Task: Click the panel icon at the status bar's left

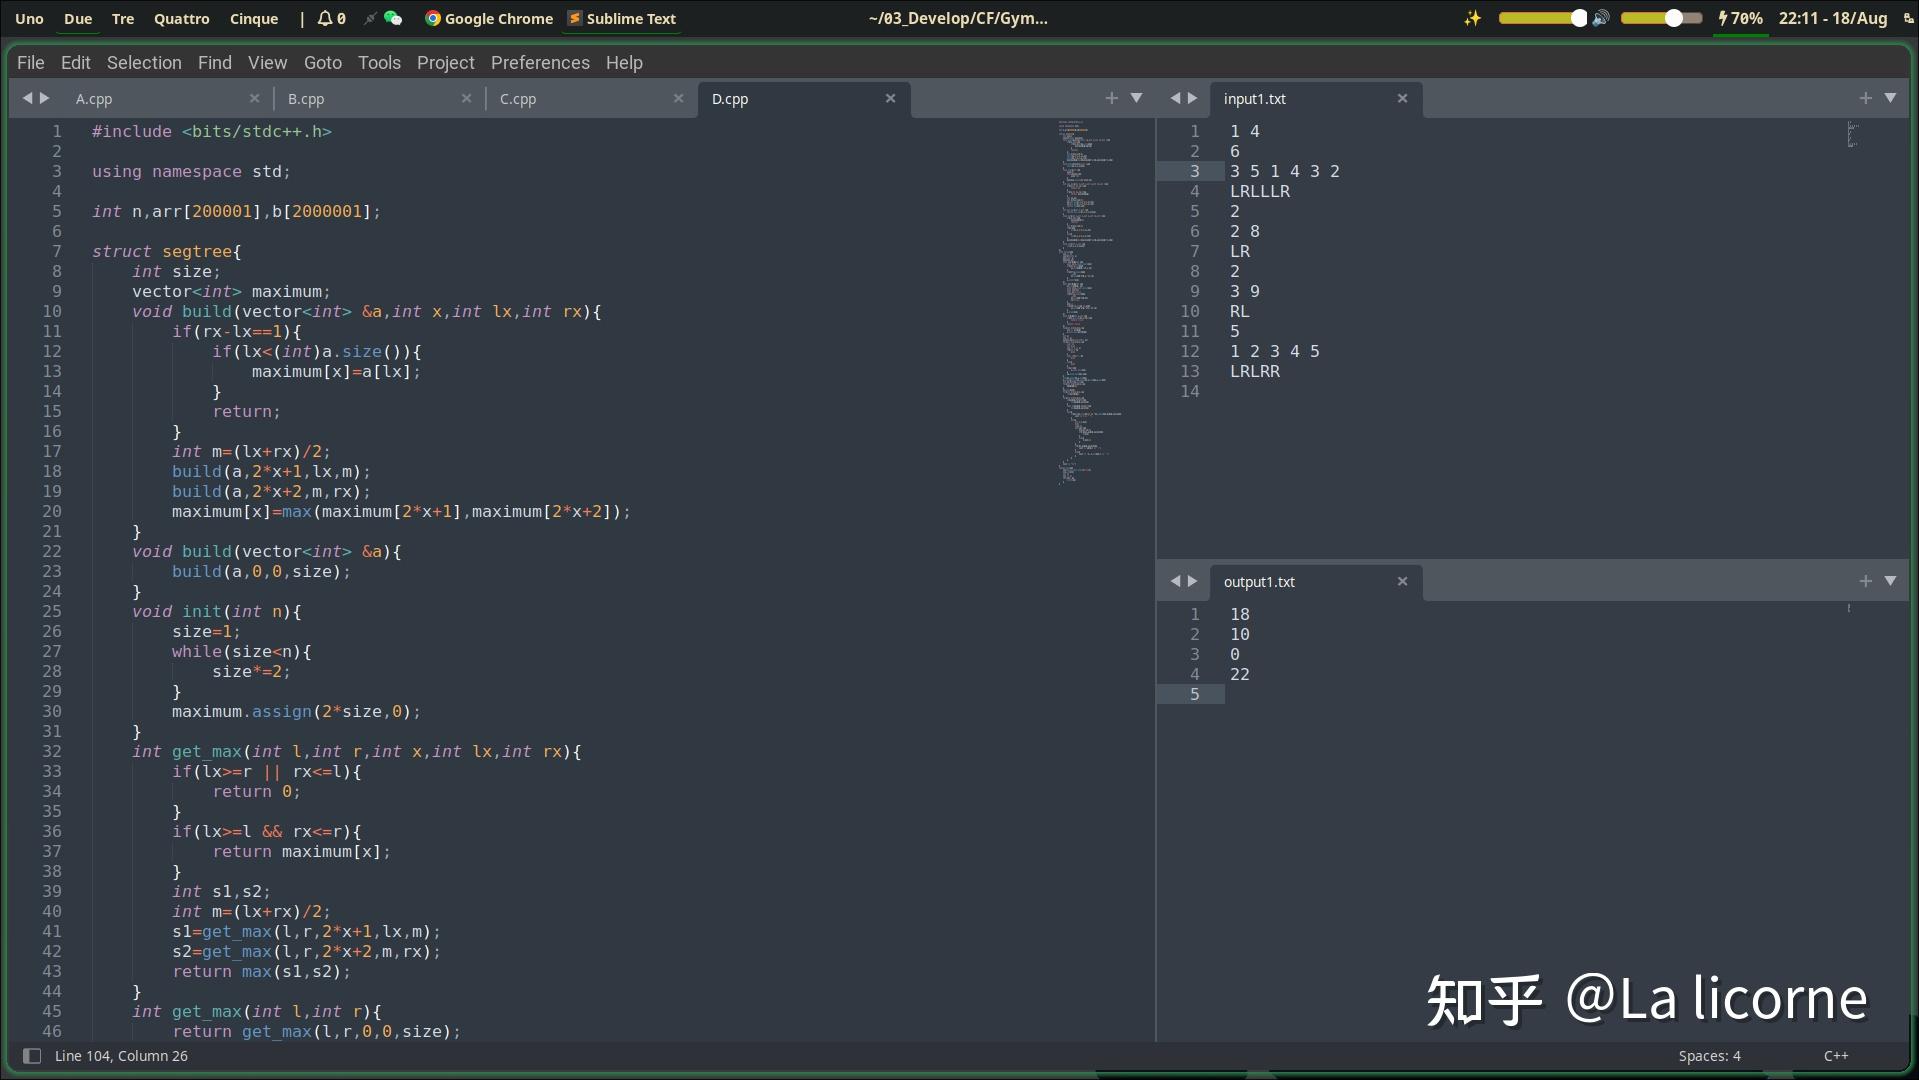Action: pyautogui.click(x=32, y=1056)
